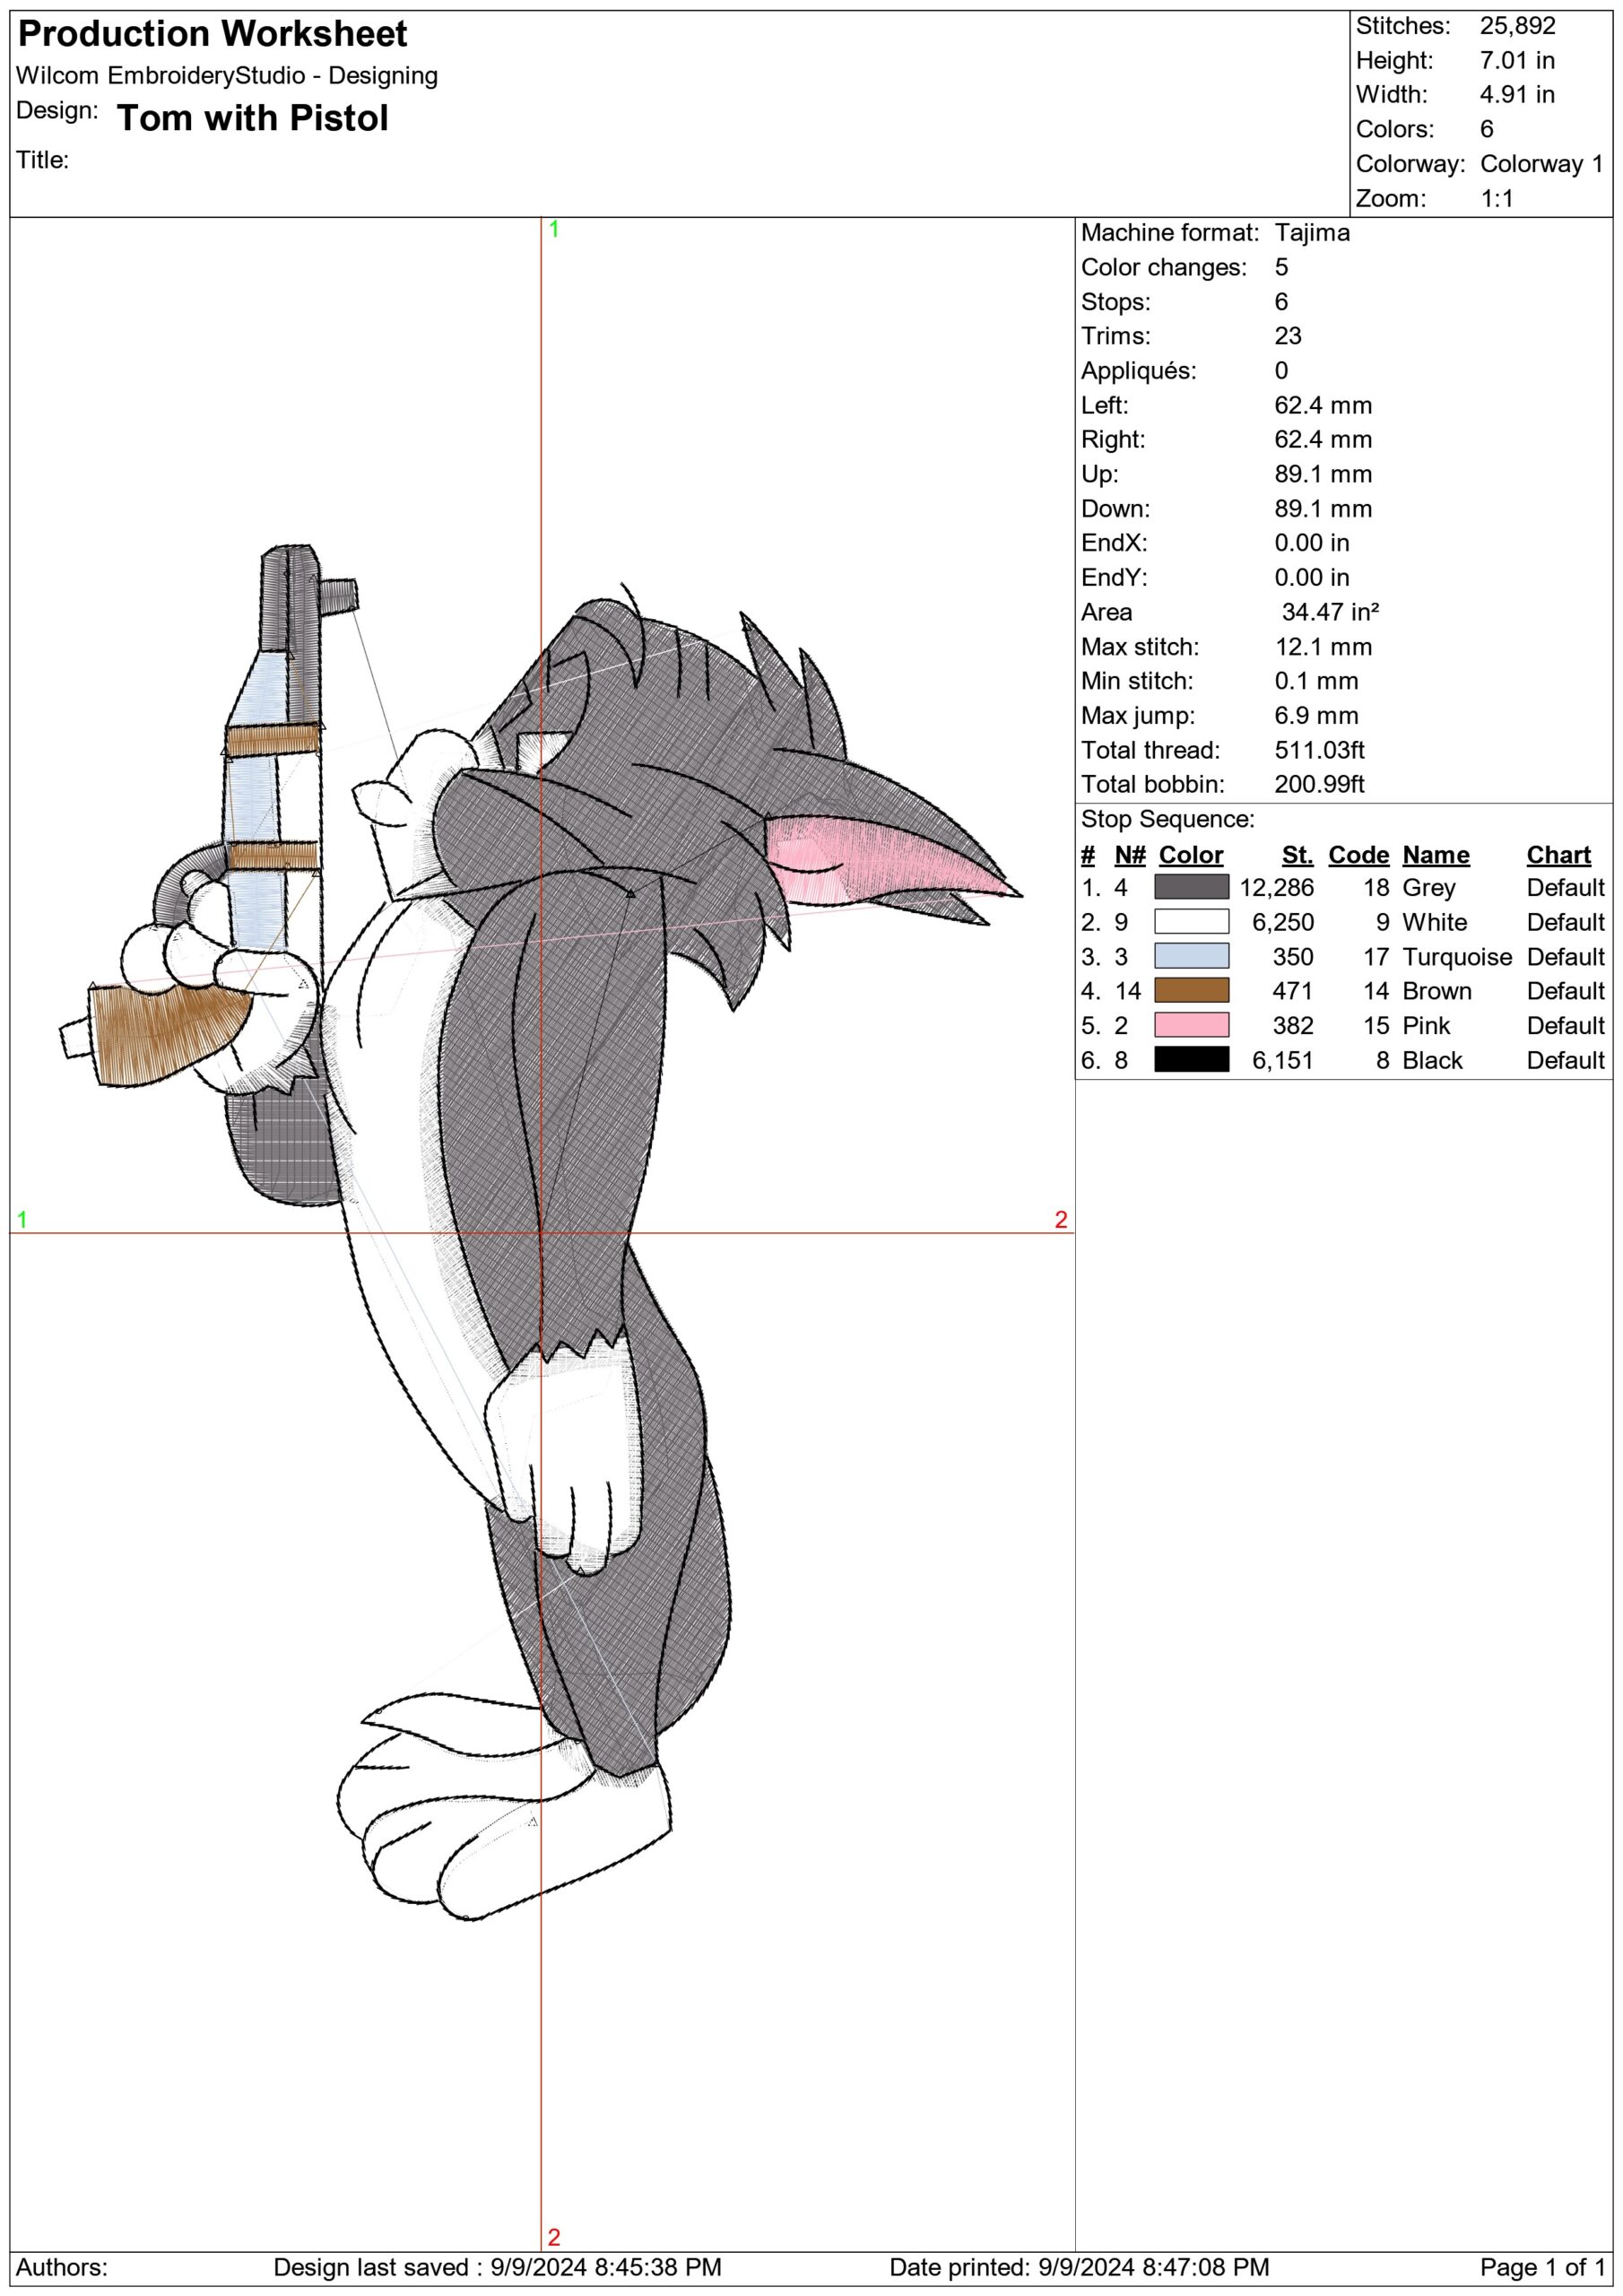Click the 'Brown' color name

click(1437, 991)
